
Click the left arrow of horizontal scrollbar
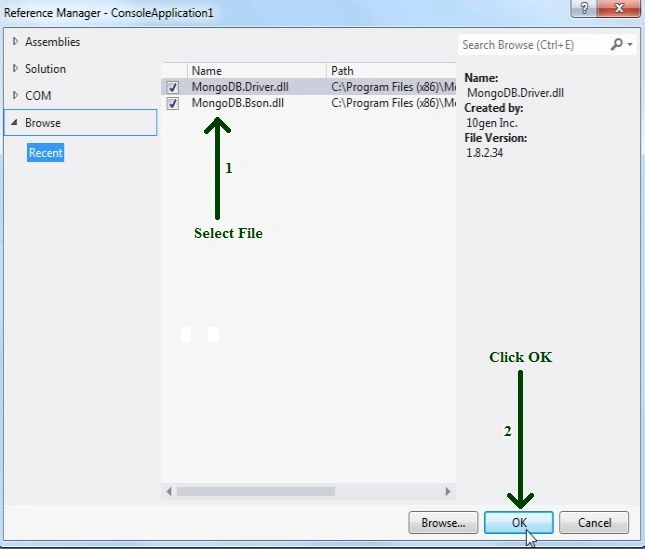pyautogui.click(x=169, y=491)
